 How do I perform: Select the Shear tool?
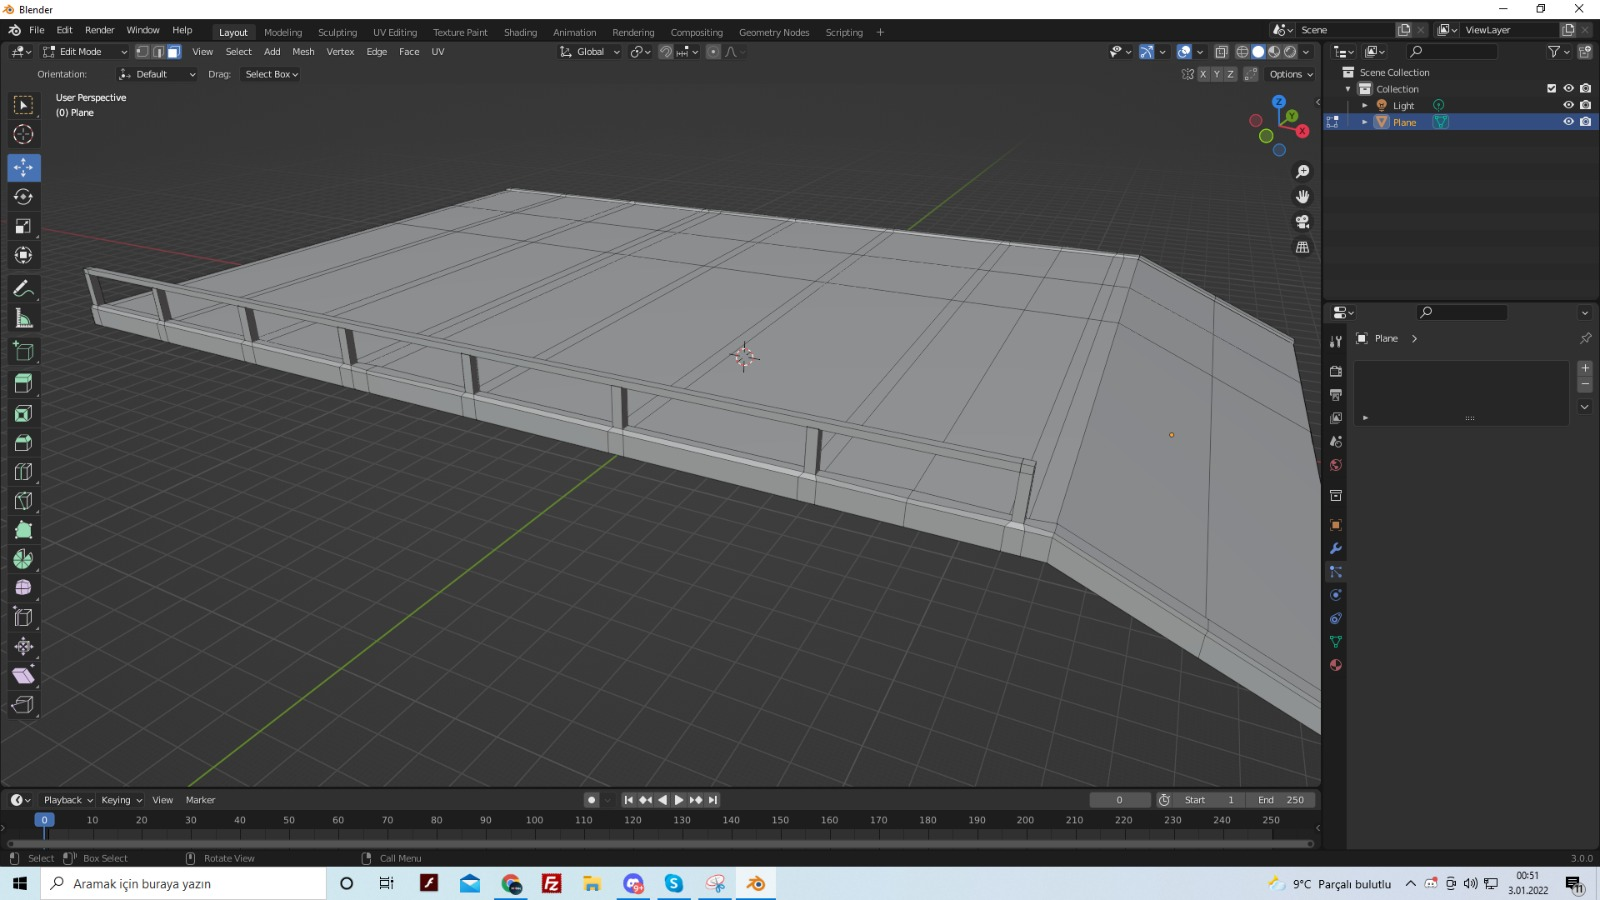[x=23, y=676]
